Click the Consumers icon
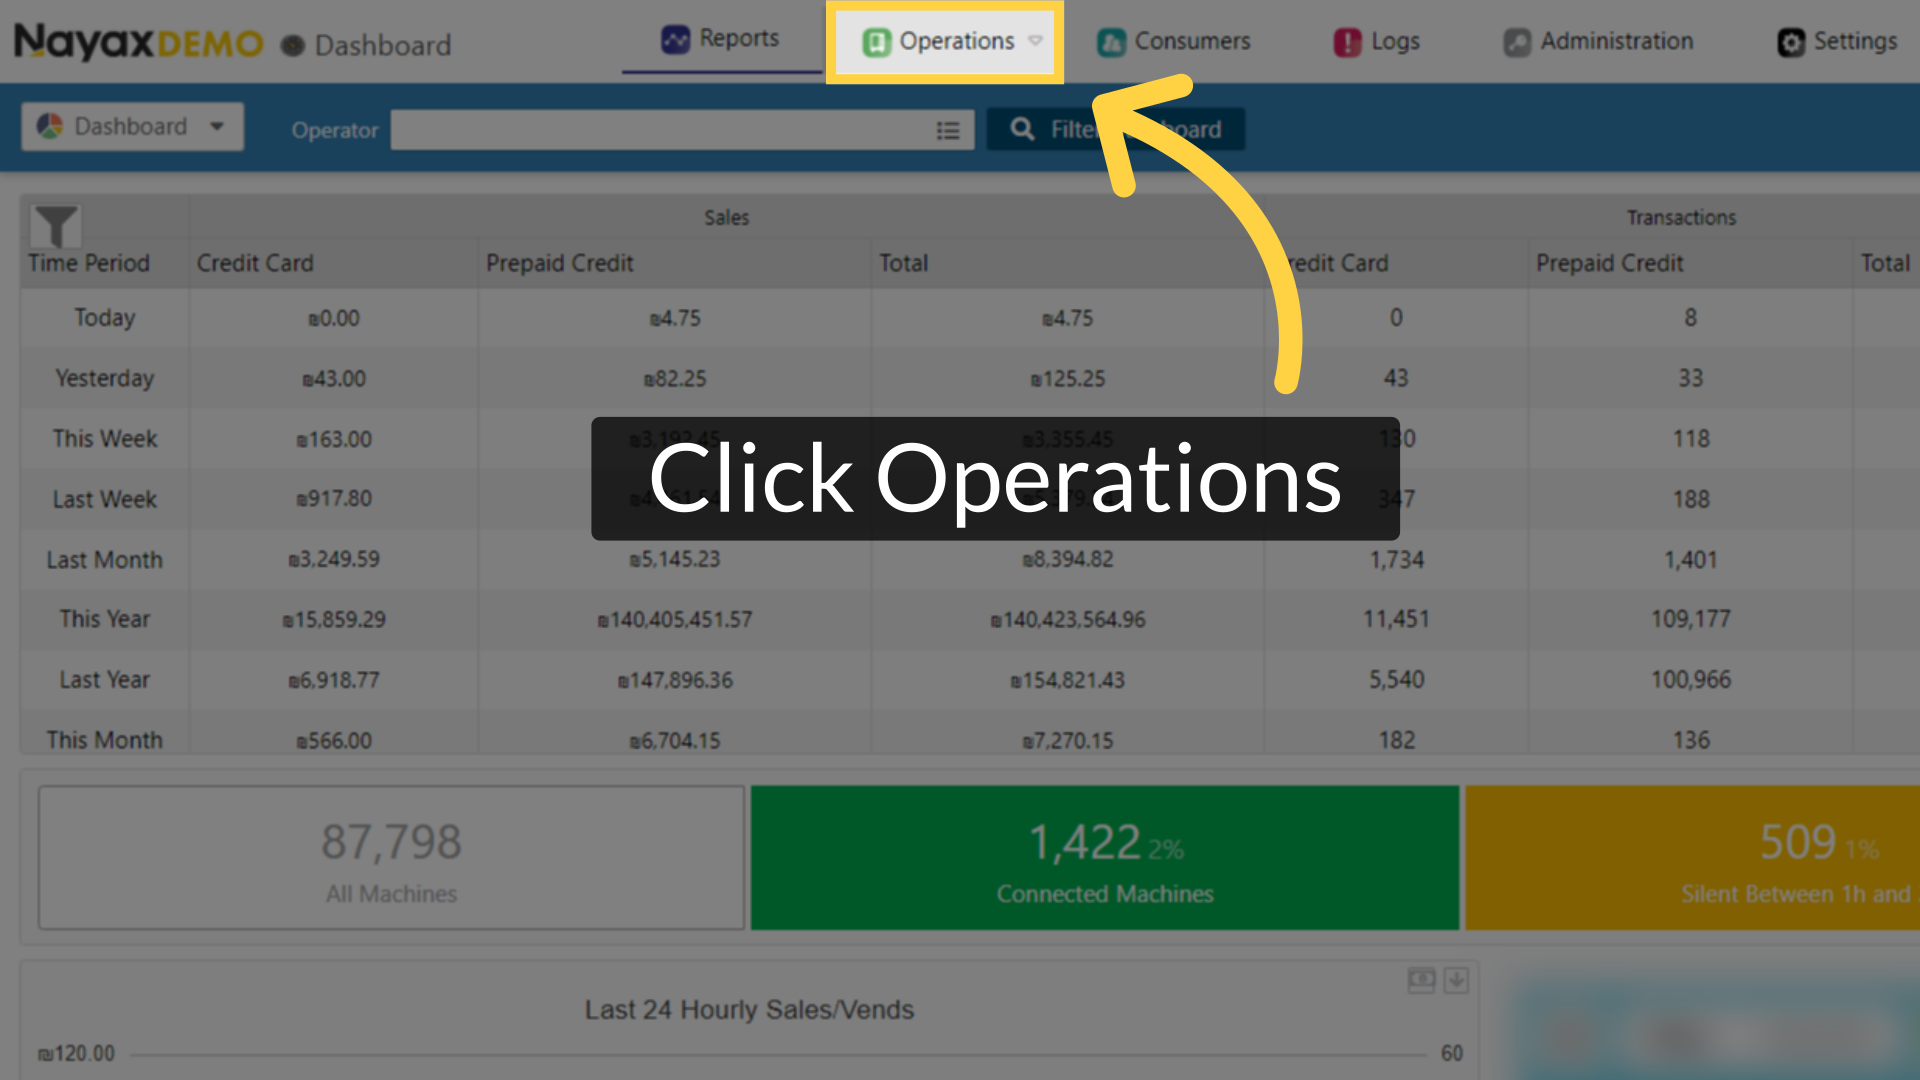 point(1112,42)
